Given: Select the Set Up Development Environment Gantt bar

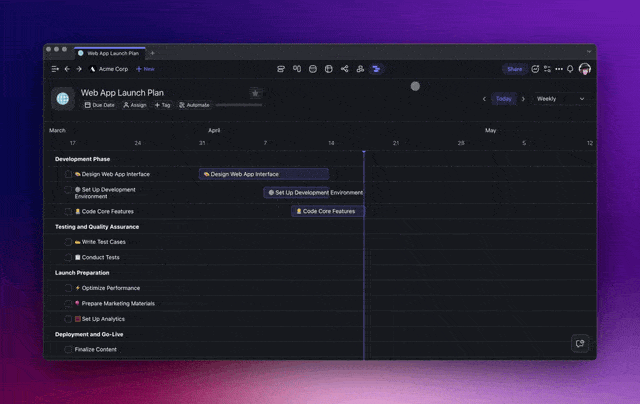Looking at the screenshot, I should [x=297, y=193].
